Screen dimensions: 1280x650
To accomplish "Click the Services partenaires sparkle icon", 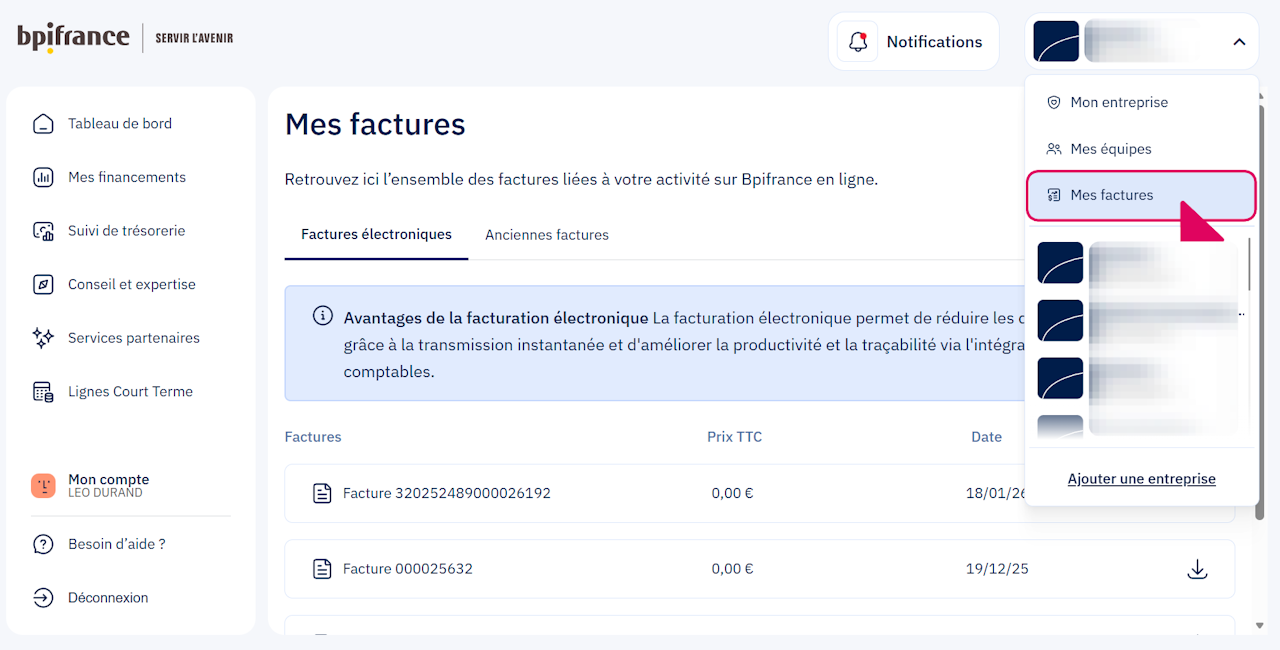I will [x=43, y=338].
